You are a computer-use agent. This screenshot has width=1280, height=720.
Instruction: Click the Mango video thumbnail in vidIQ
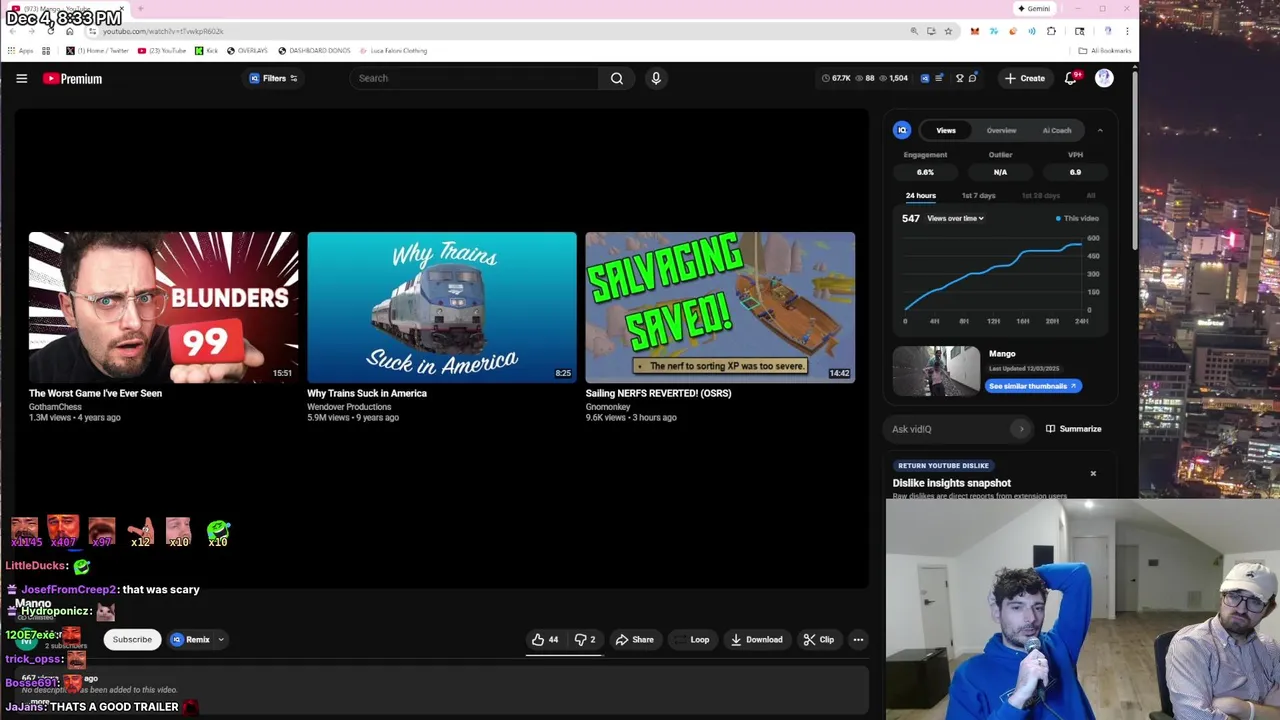937,371
